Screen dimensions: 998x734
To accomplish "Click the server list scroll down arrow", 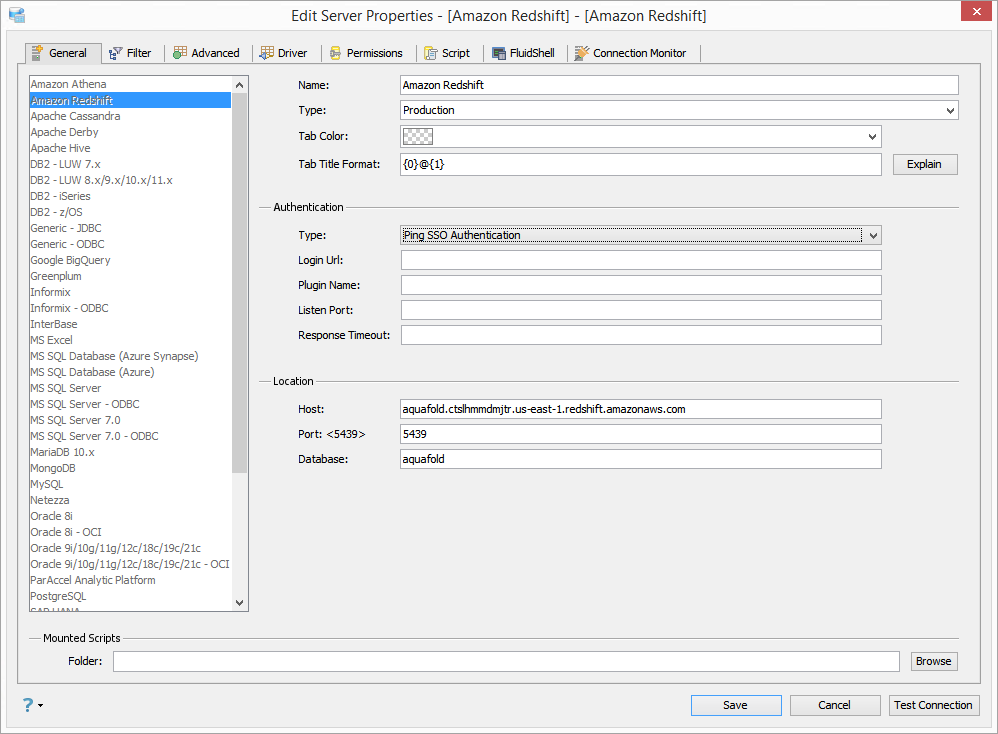I will point(239,603).
